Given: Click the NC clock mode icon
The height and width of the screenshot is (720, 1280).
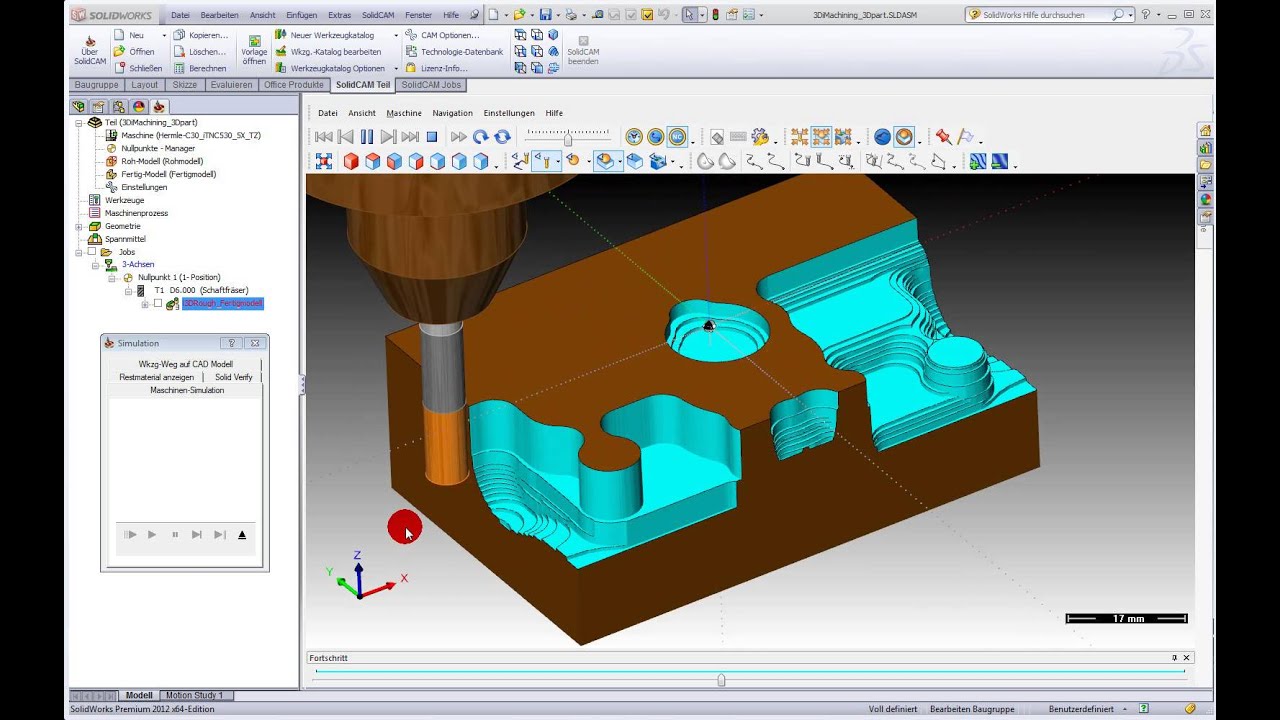Looking at the screenshot, I should coord(677,137).
